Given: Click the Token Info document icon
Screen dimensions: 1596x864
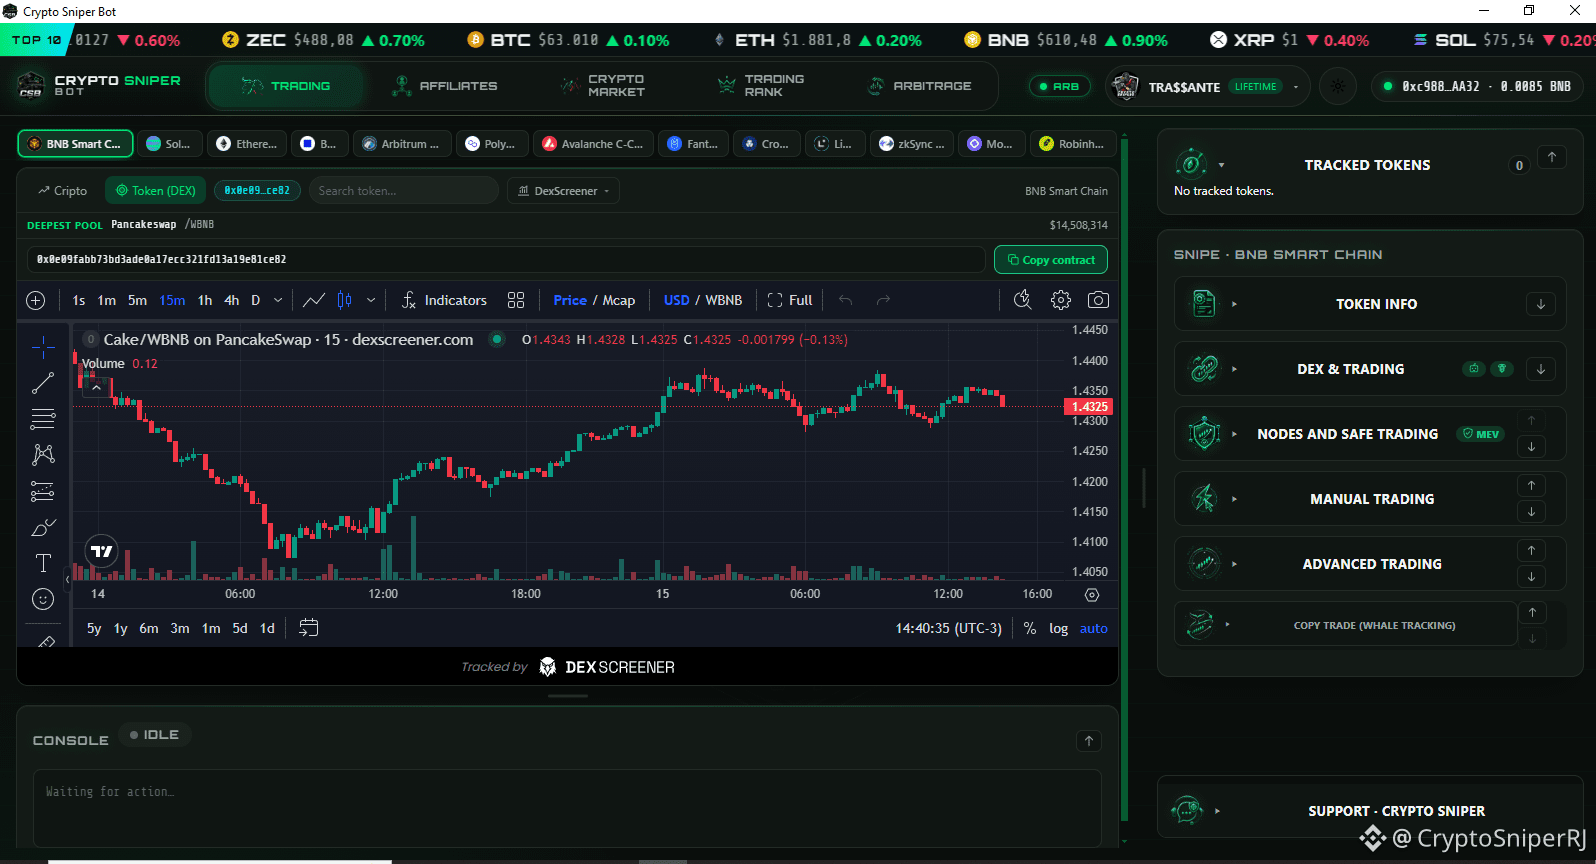Looking at the screenshot, I should (1204, 303).
